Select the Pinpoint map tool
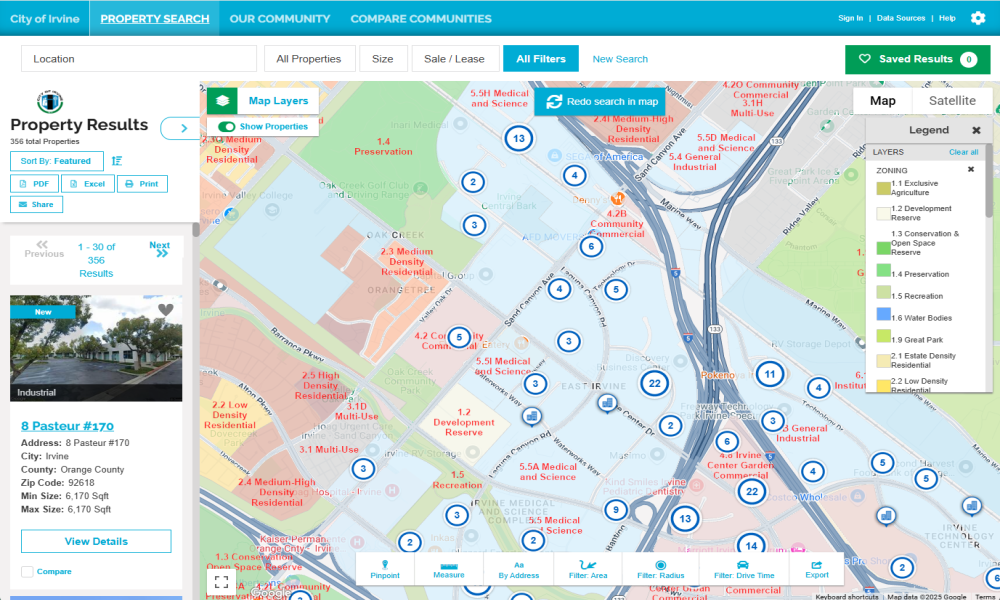The image size is (1000, 600). coord(385,569)
